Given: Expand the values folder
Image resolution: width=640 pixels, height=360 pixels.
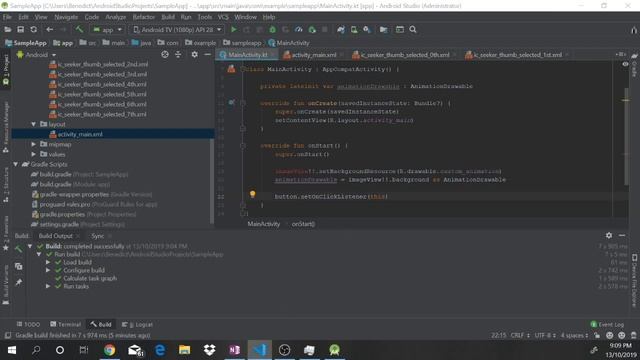Looking at the screenshot, I should [x=33, y=154].
